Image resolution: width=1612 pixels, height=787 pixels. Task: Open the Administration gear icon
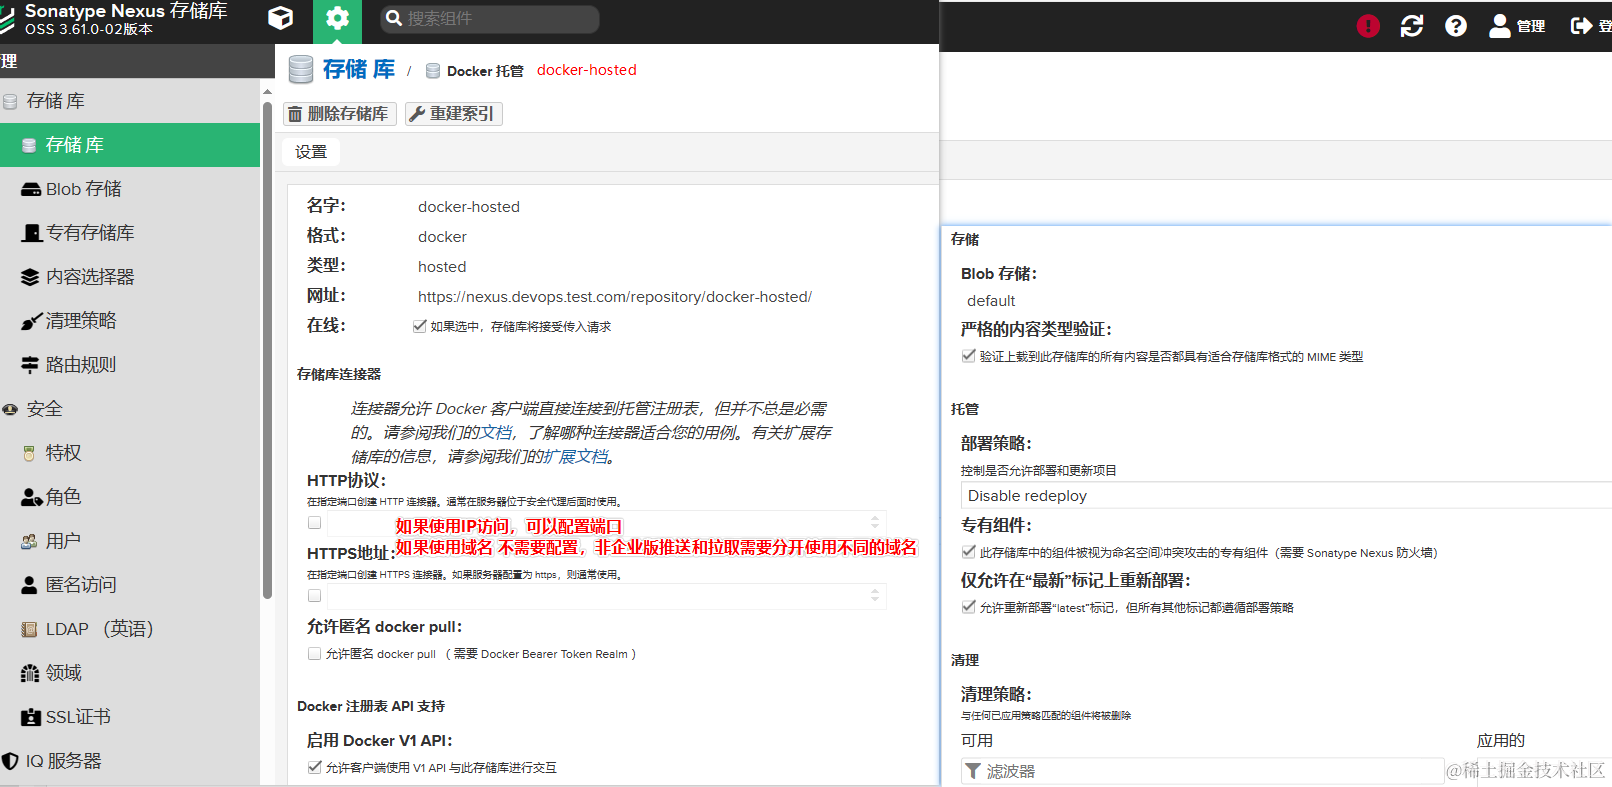337,18
